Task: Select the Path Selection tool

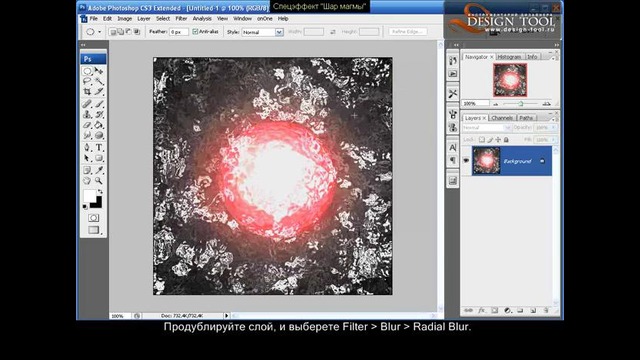Action: (x=87, y=158)
